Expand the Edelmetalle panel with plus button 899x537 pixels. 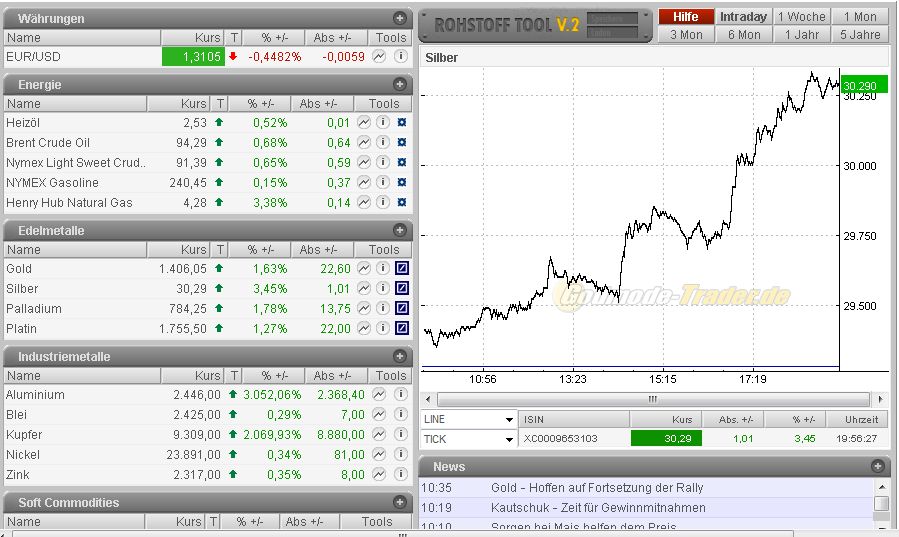click(x=400, y=230)
